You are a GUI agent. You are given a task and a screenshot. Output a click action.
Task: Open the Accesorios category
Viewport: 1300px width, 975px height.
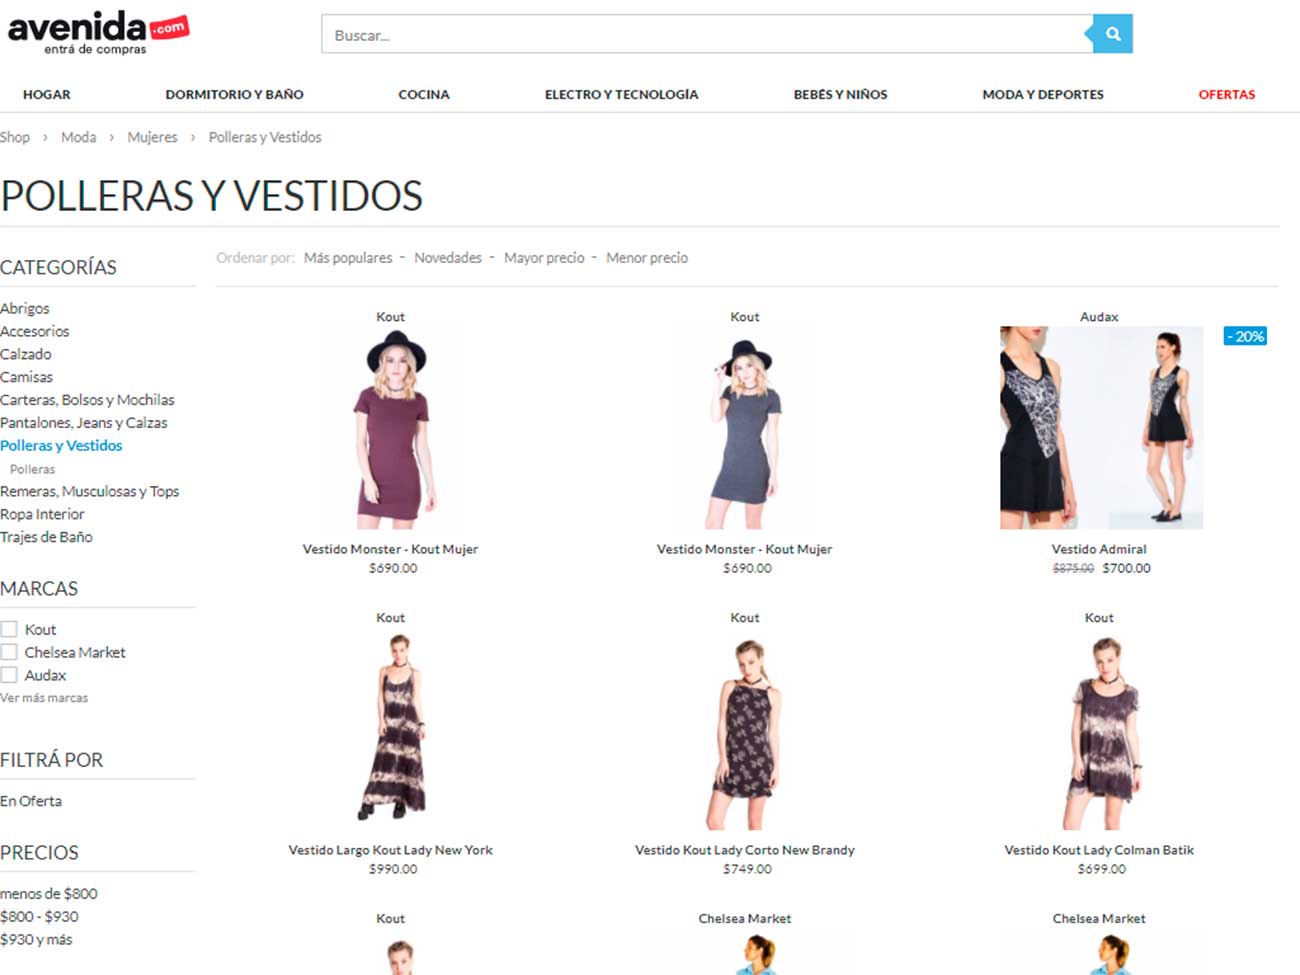35,331
